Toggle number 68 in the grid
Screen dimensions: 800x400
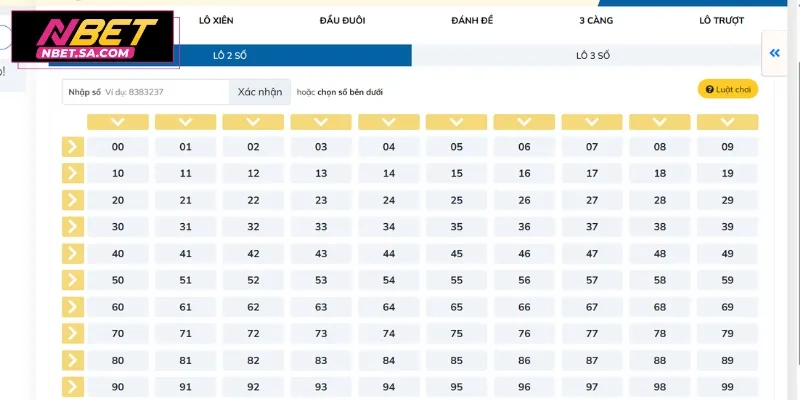660,307
